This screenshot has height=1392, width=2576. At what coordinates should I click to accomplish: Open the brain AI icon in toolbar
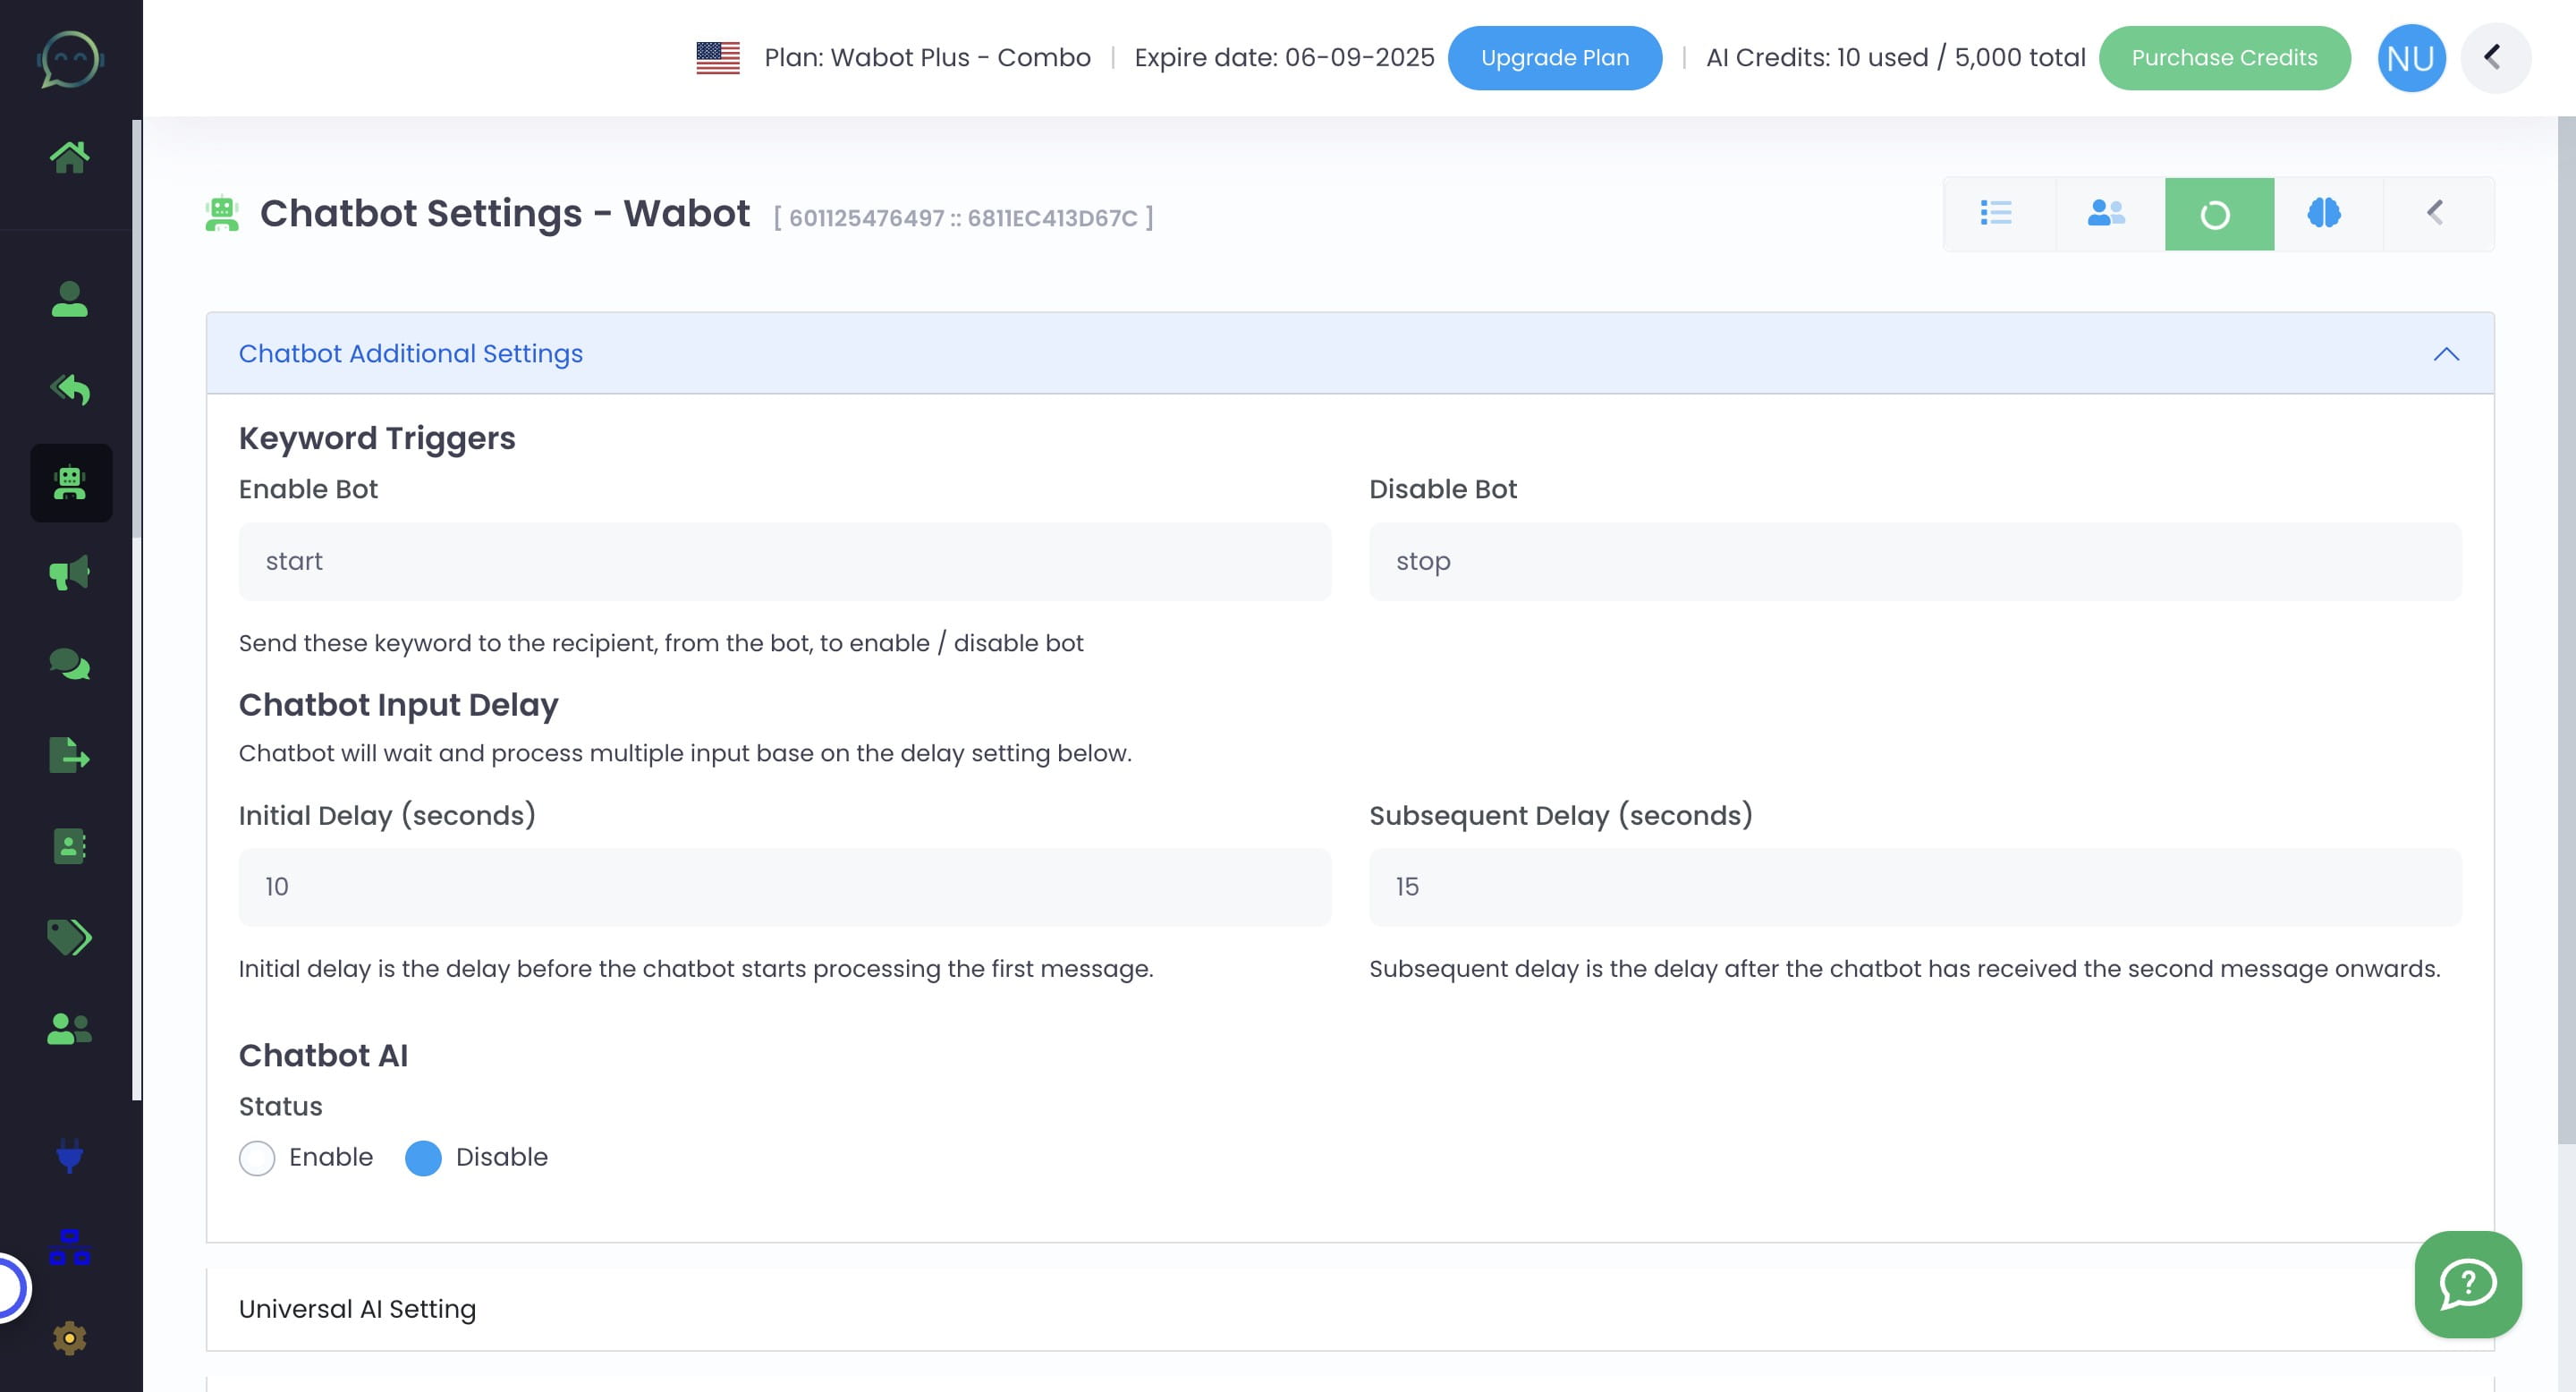pyautogui.click(x=2324, y=213)
